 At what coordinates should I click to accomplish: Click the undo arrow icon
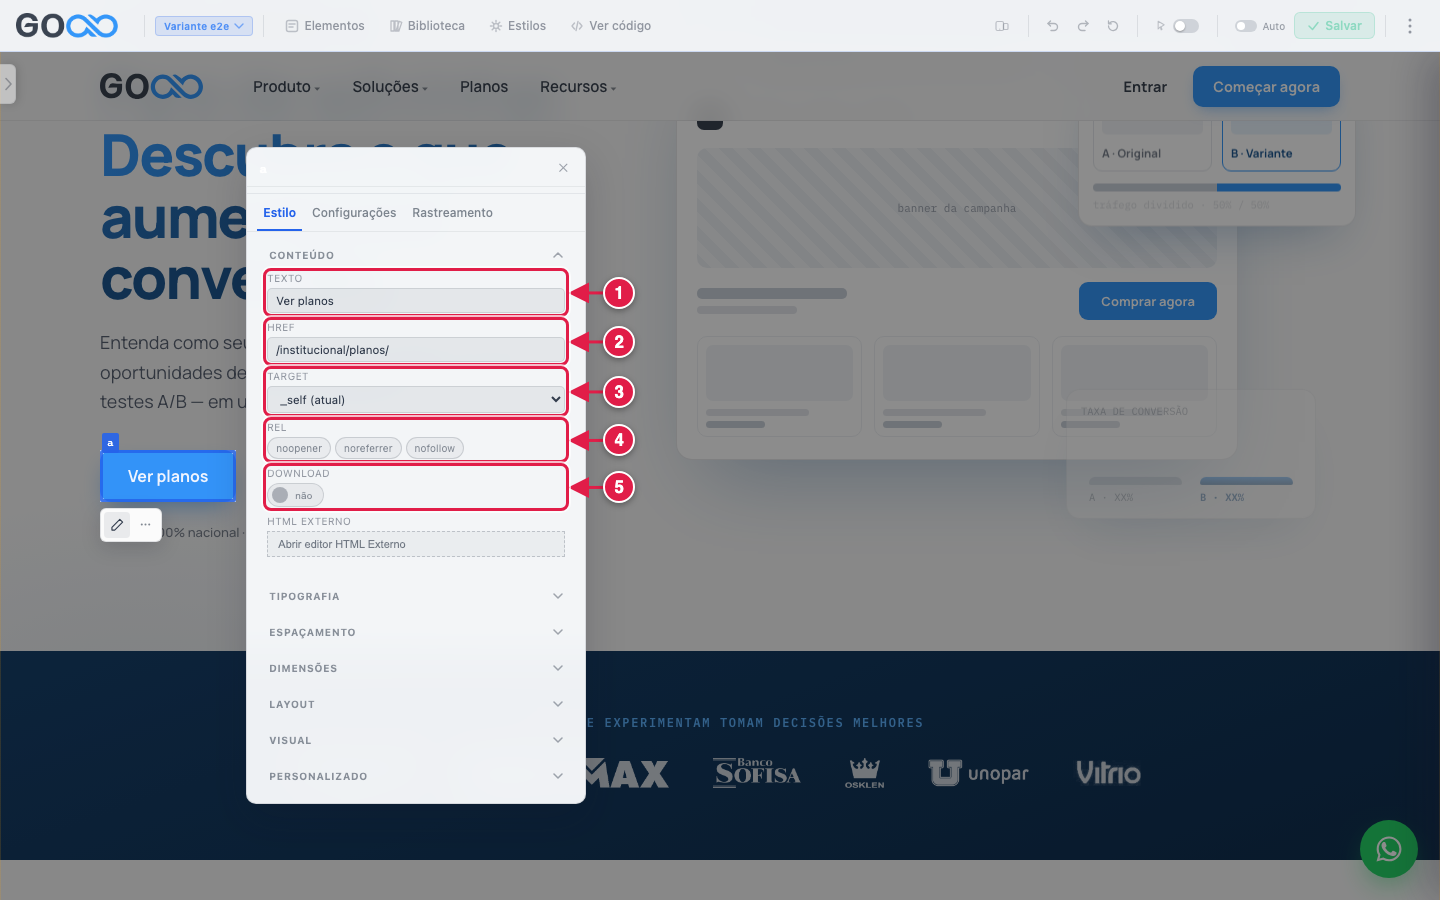coord(1052,26)
